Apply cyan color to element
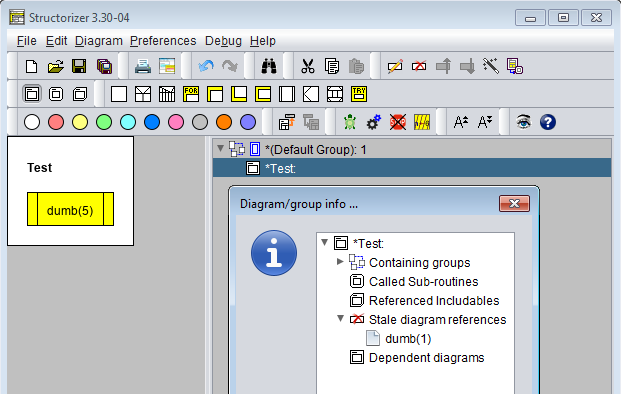The height and width of the screenshot is (394, 621). click(128, 122)
